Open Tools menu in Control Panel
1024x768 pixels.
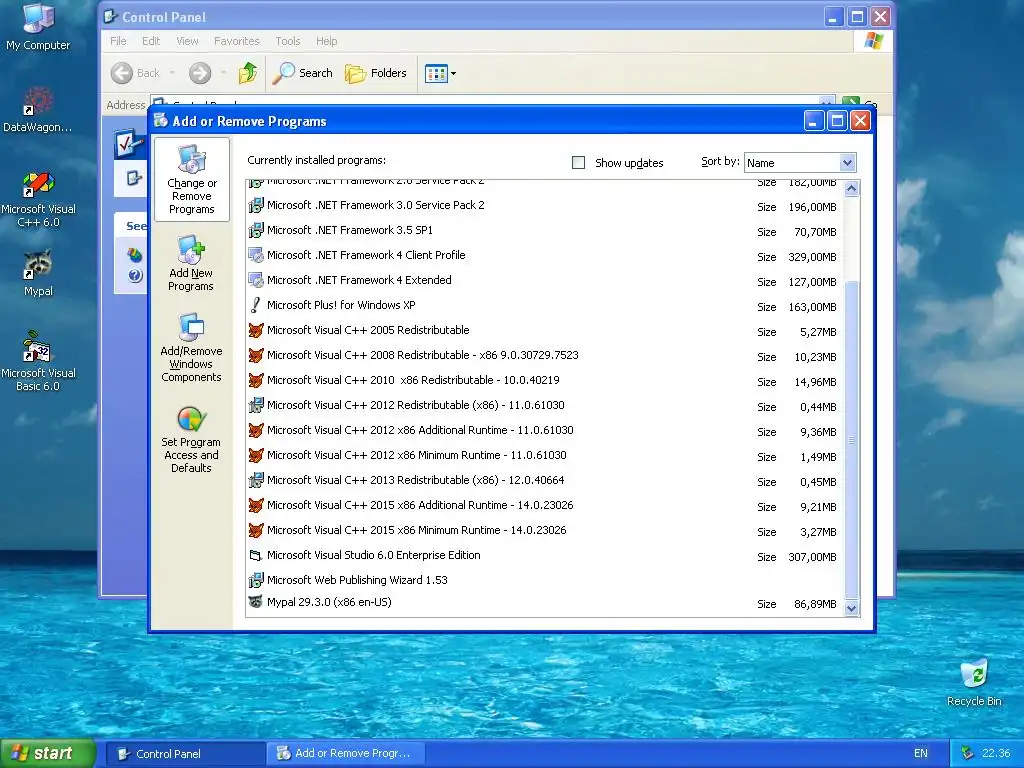pyautogui.click(x=288, y=41)
